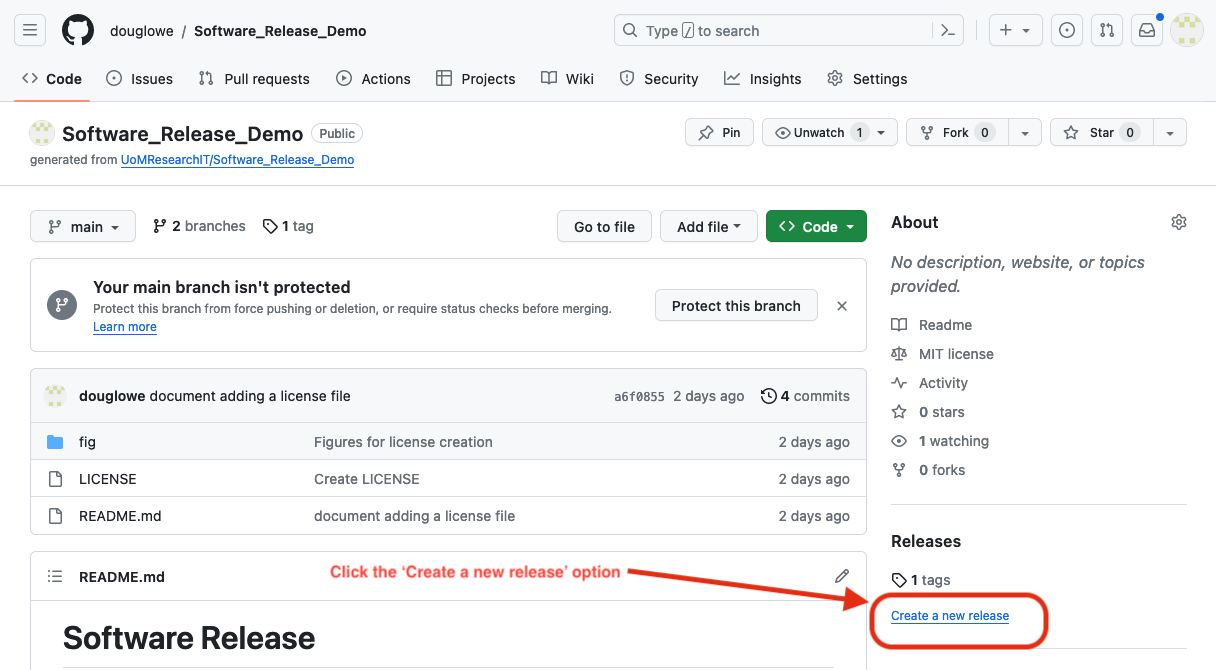Open the hamburger navigation menu
The image size is (1216, 670).
(30, 31)
